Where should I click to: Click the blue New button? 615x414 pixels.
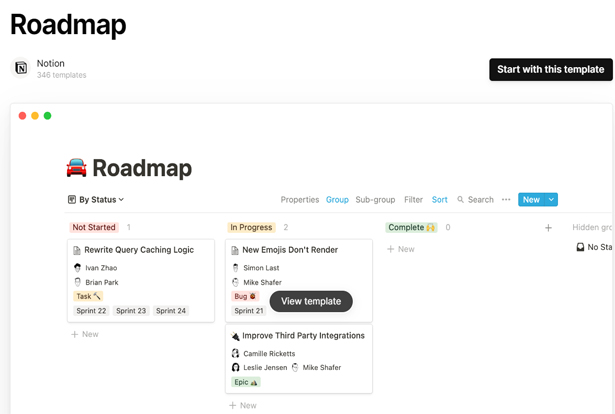531,200
